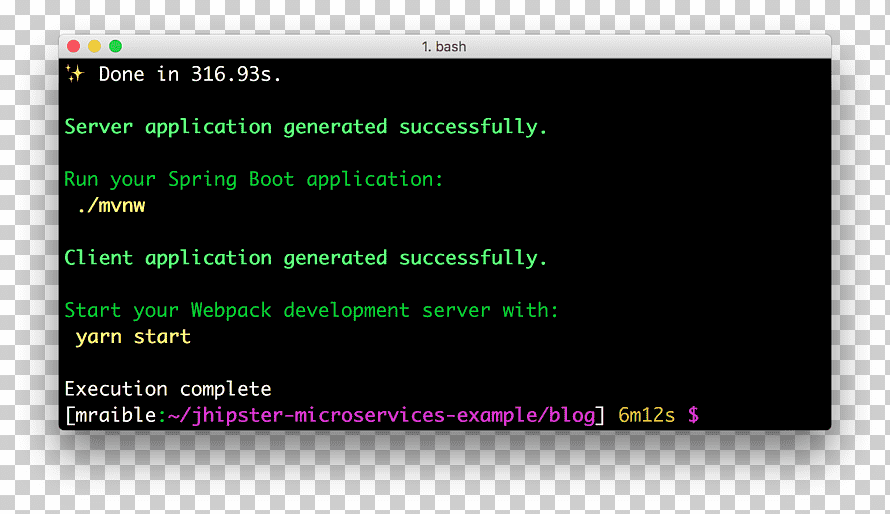Minimize the terminal with the yellow button

pyautogui.click(x=94, y=46)
